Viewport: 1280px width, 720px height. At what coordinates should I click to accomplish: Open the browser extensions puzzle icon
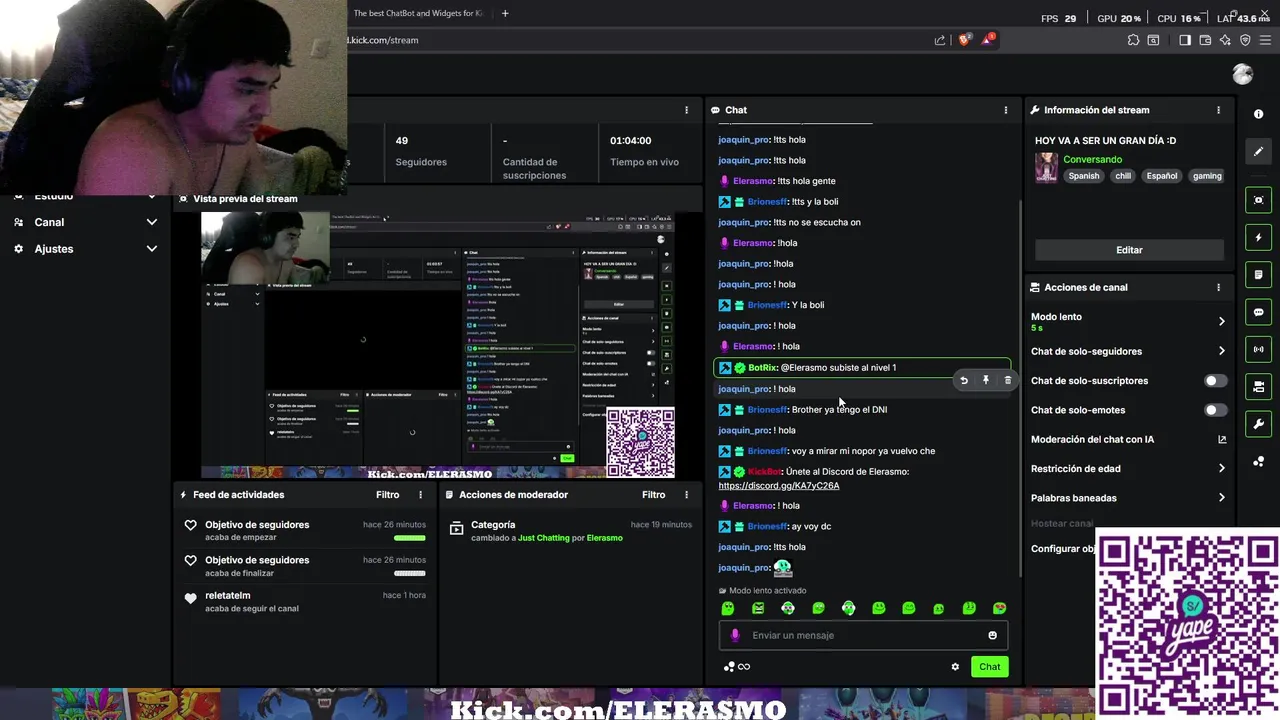1133,40
